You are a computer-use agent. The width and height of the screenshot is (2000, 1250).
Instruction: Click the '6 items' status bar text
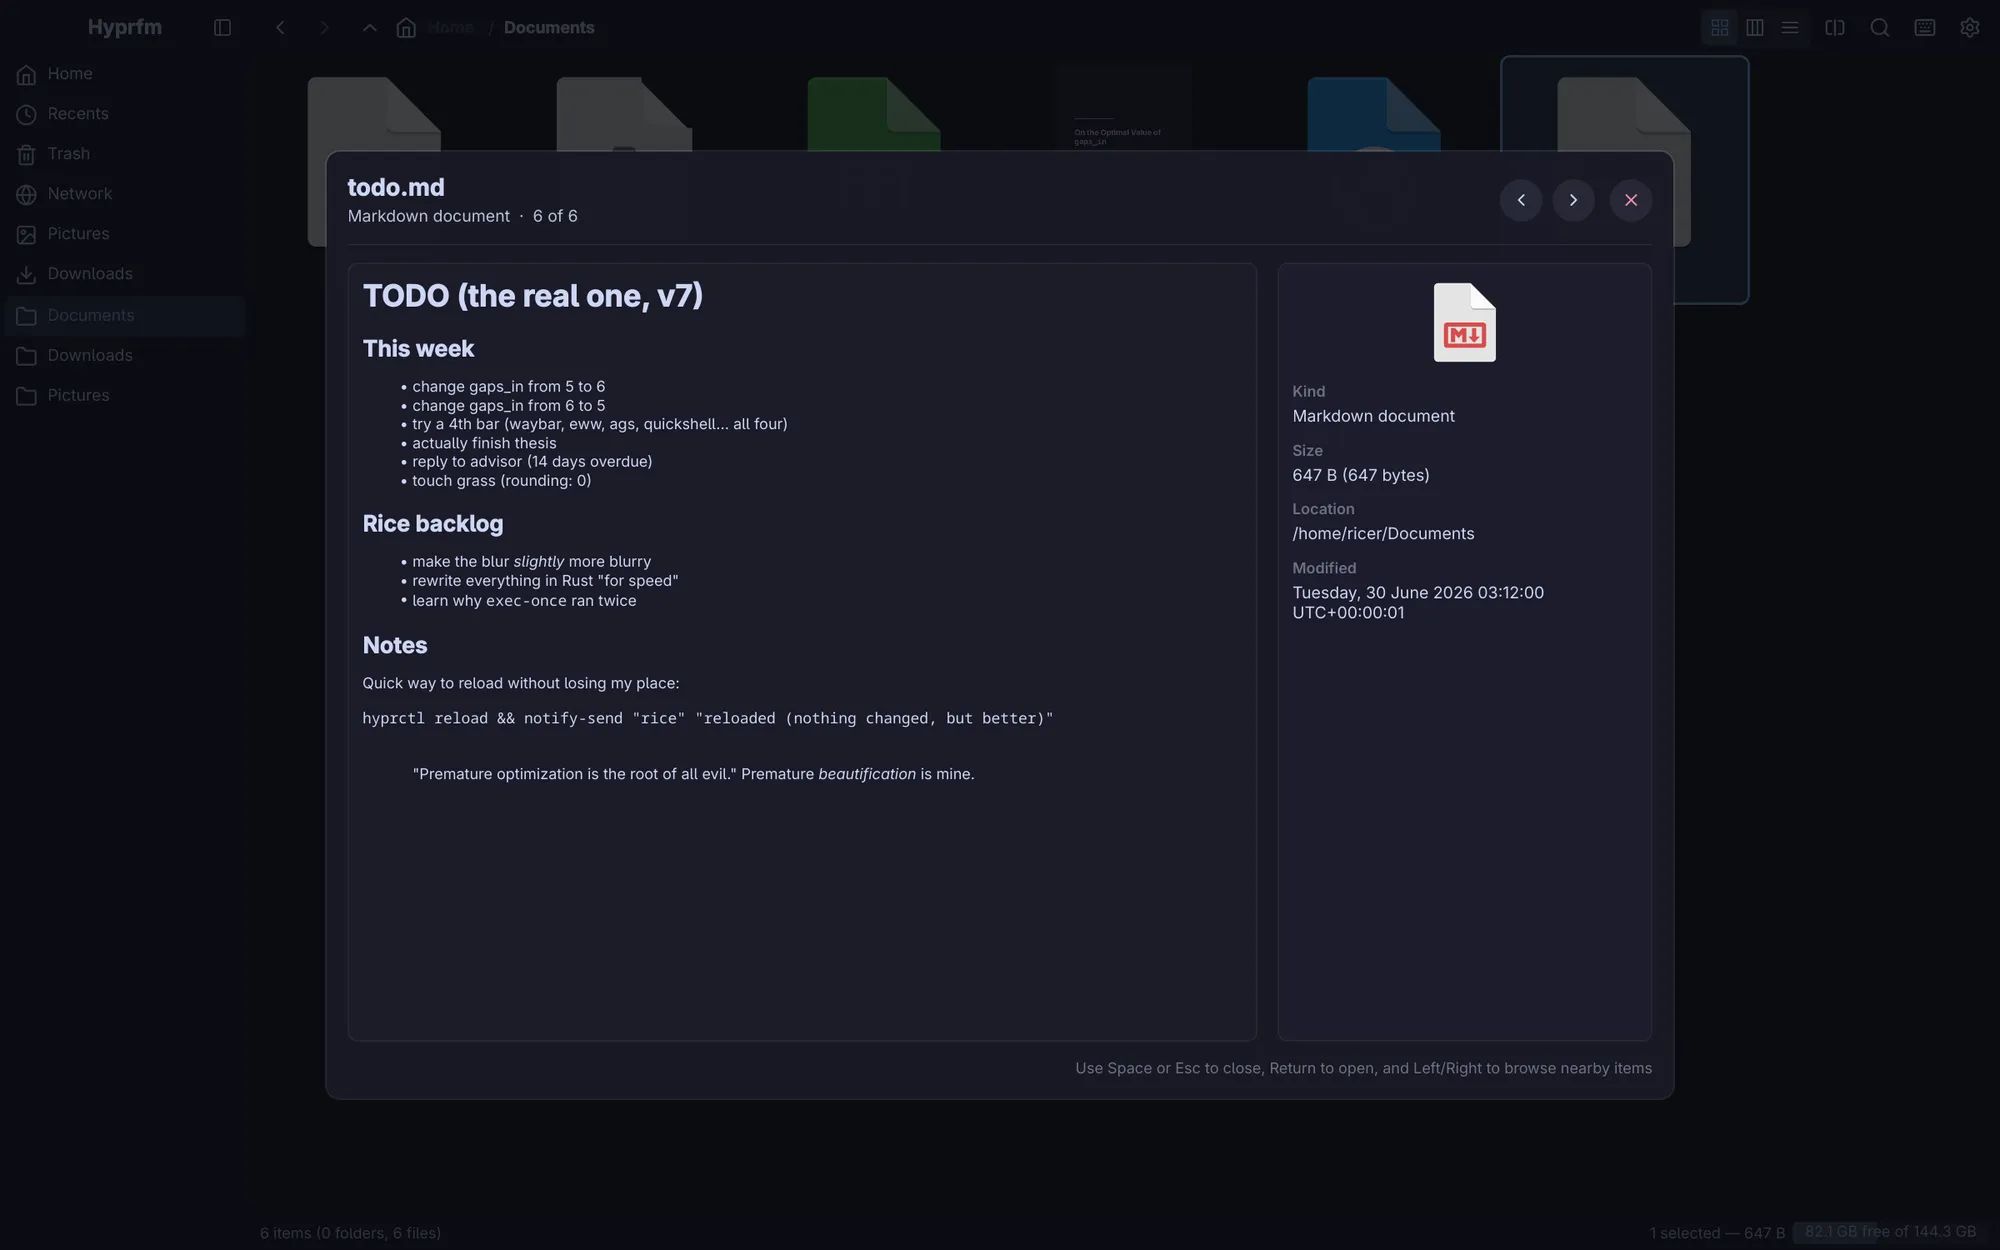(x=350, y=1233)
